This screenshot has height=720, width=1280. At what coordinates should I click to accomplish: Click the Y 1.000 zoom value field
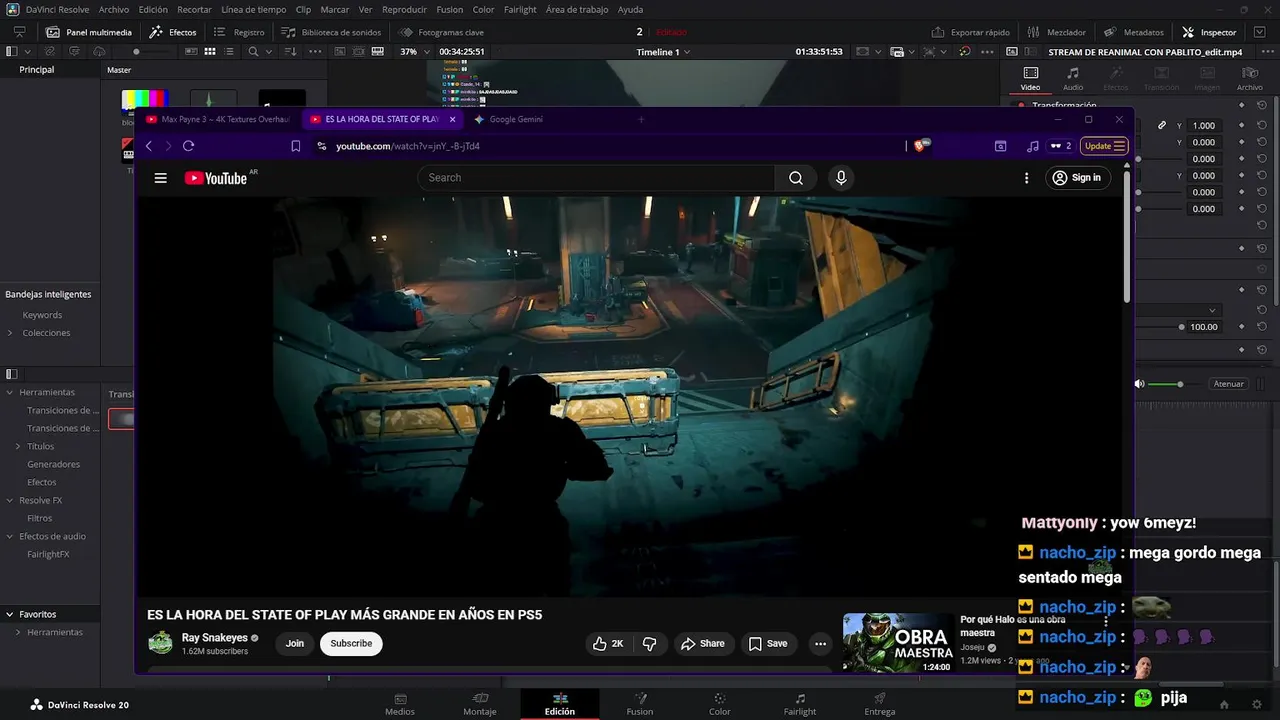1203,125
